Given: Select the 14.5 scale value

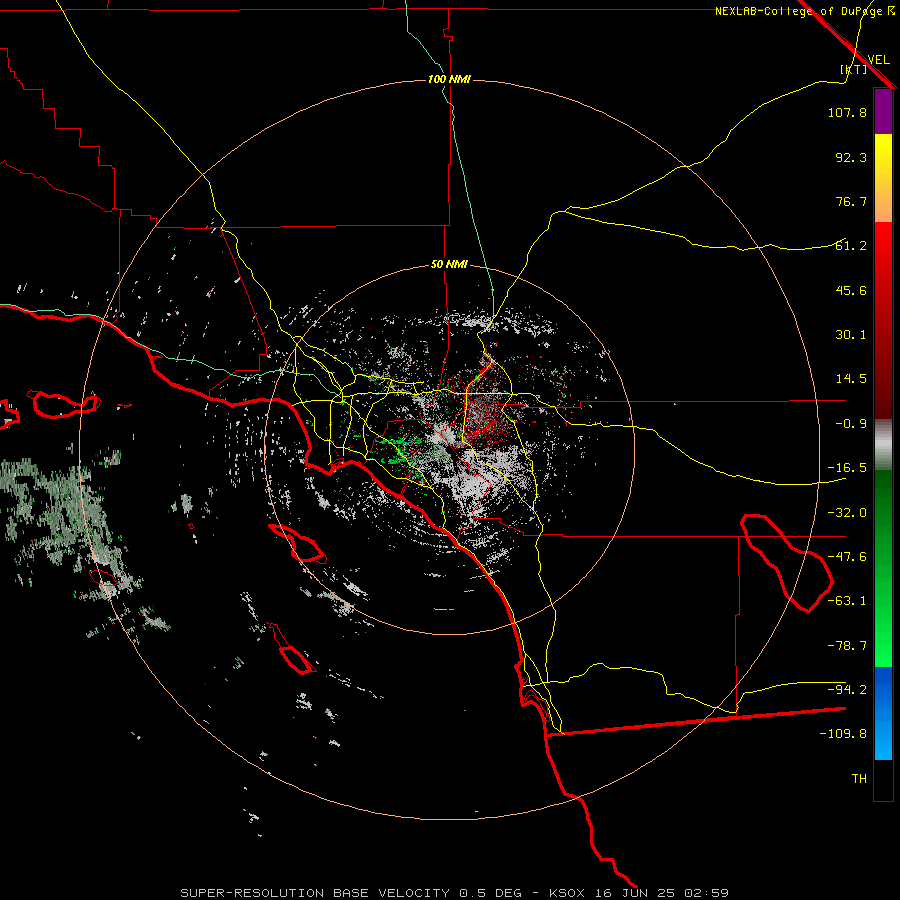Looking at the screenshot, I should [851, 379].
